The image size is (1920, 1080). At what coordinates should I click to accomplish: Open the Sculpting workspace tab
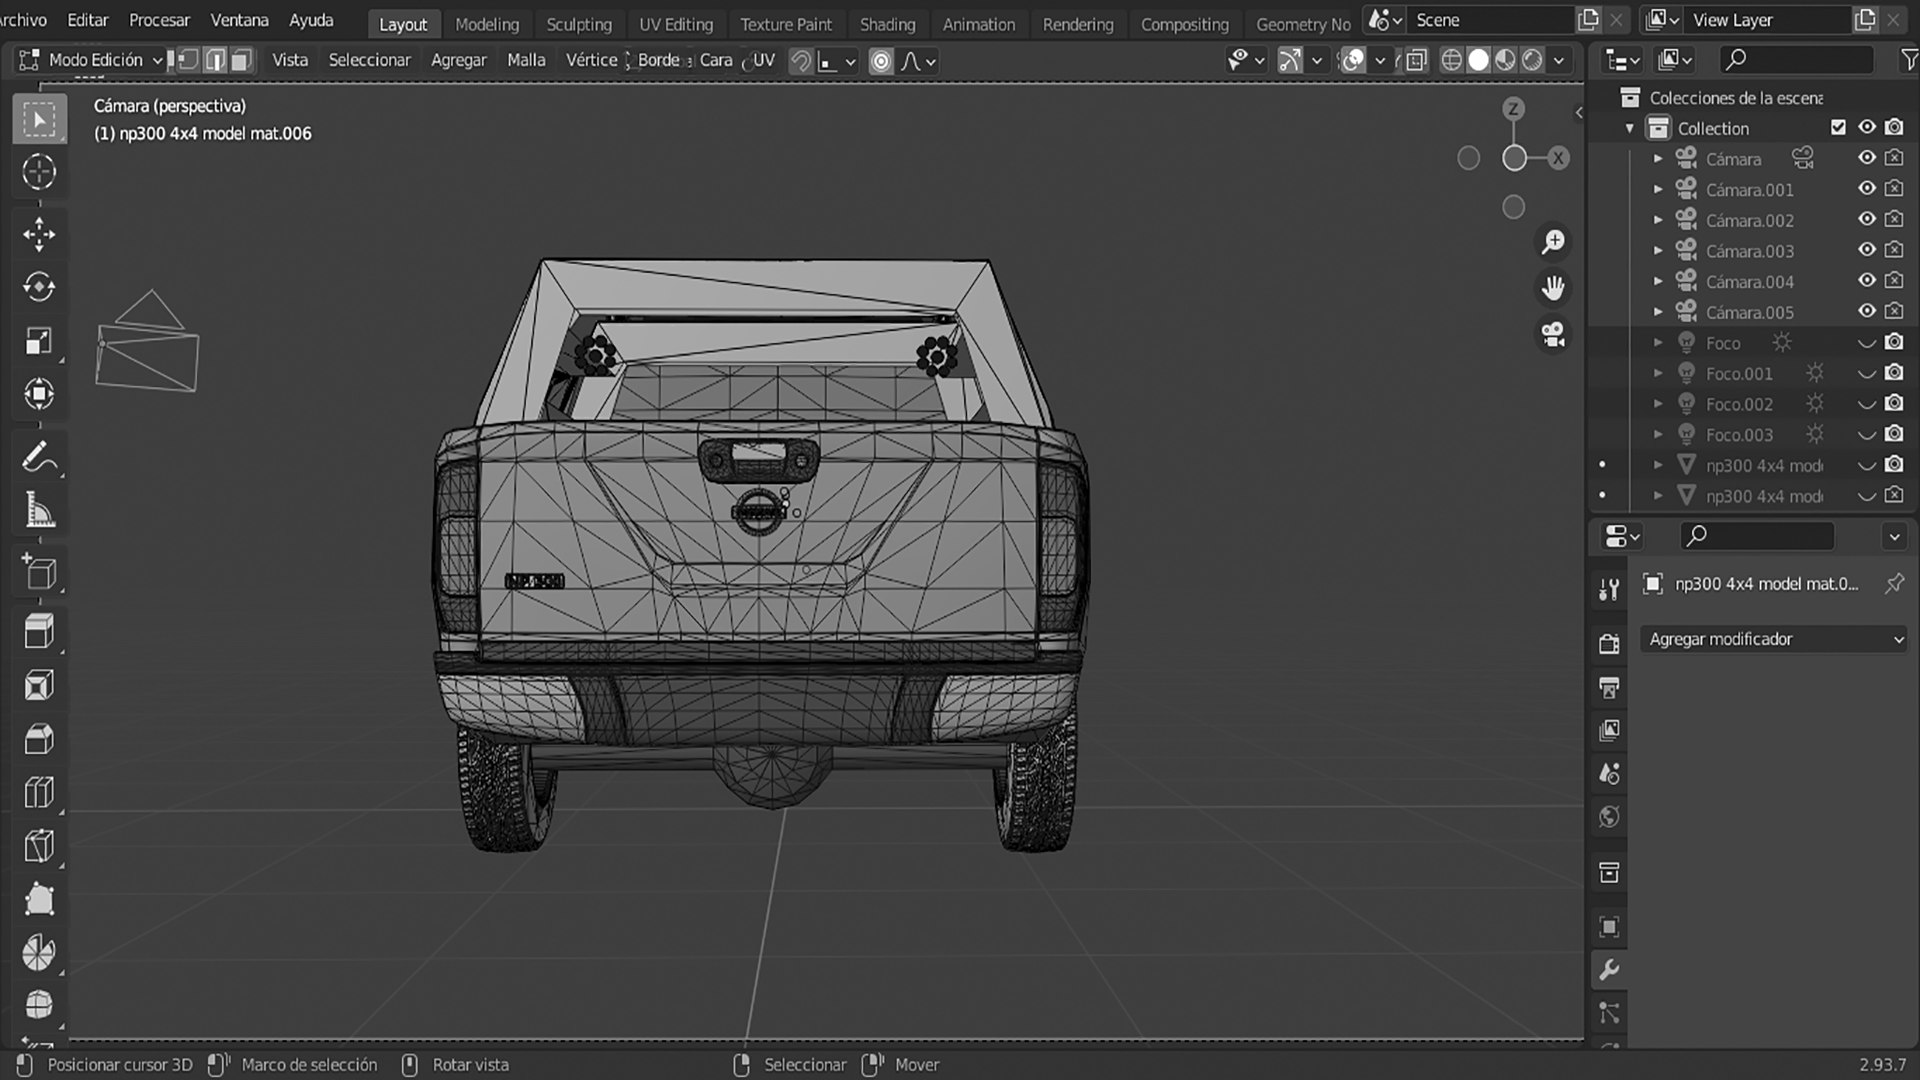[x=579, y=24]
